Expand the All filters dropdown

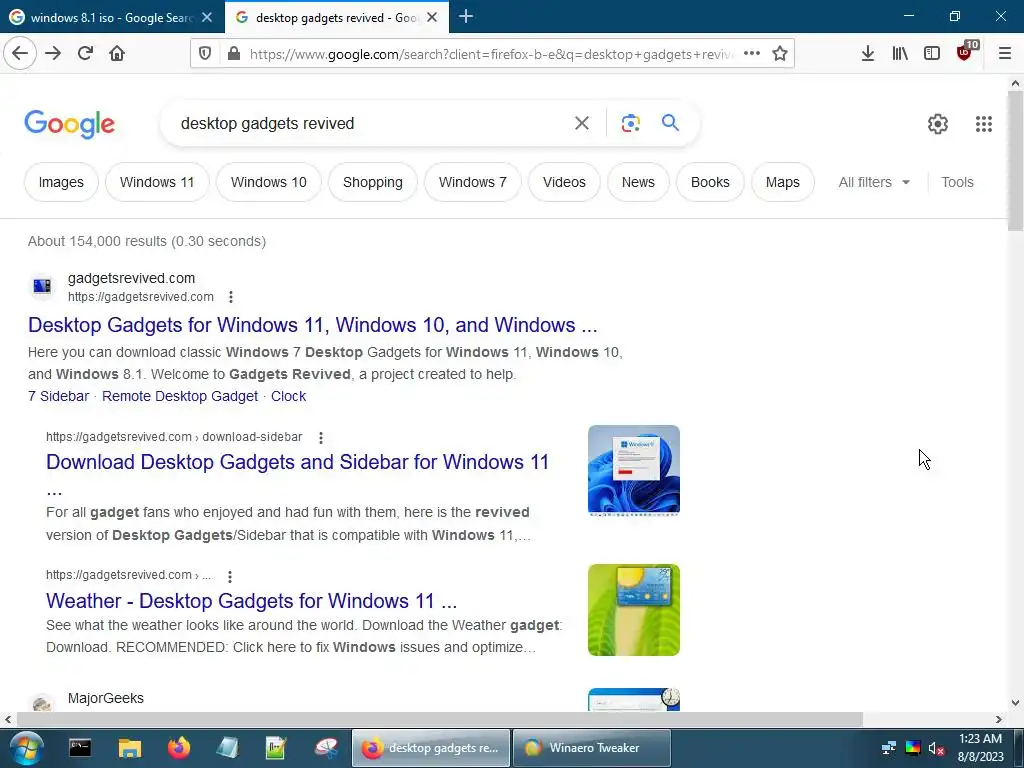[x=874, y=182]
